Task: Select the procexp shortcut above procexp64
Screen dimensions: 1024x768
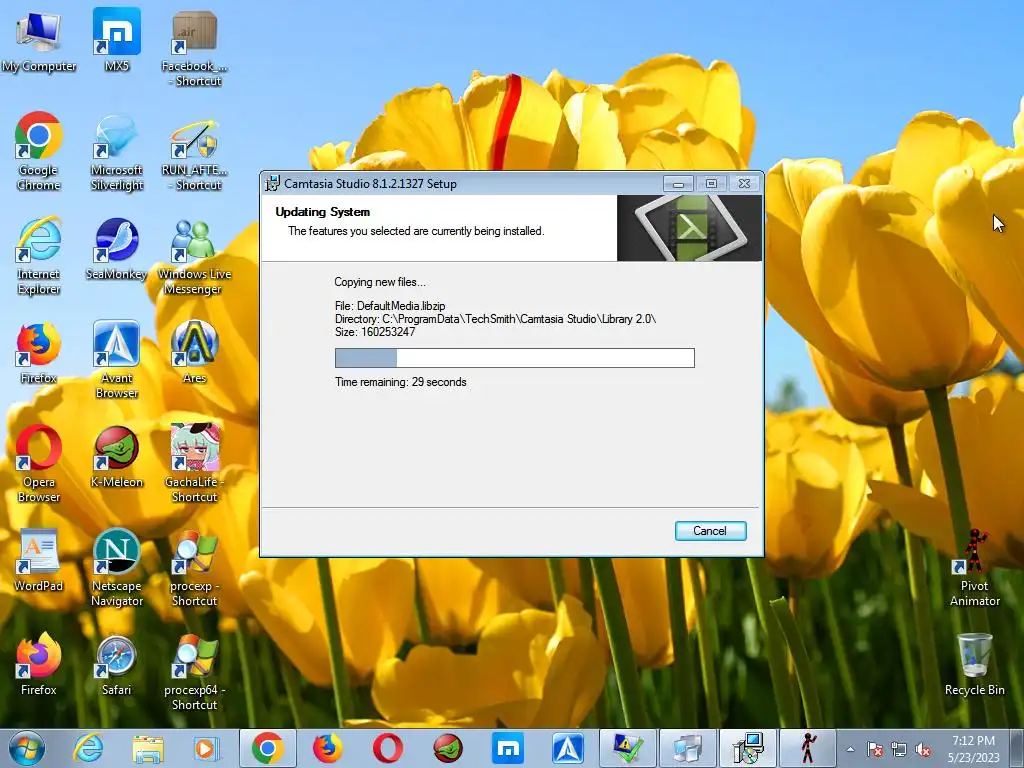Action: click(194, 568)
